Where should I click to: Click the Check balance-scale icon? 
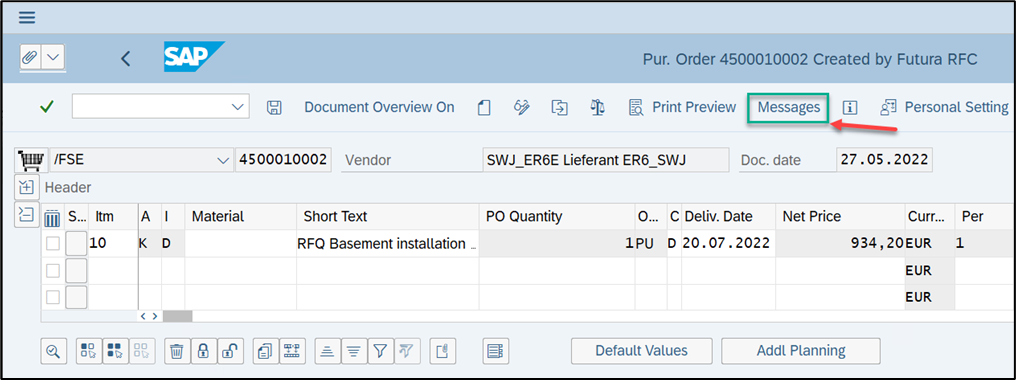tap(597, 108)
